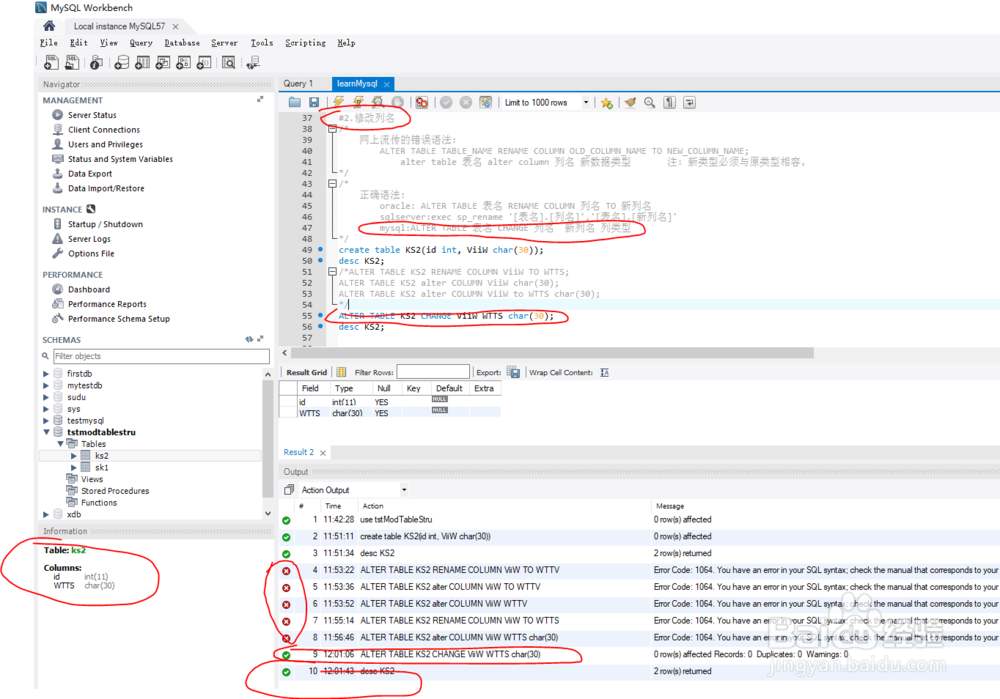Toggle Wrap Cell Content icon

pyautogui.click(x=605, y=372)
